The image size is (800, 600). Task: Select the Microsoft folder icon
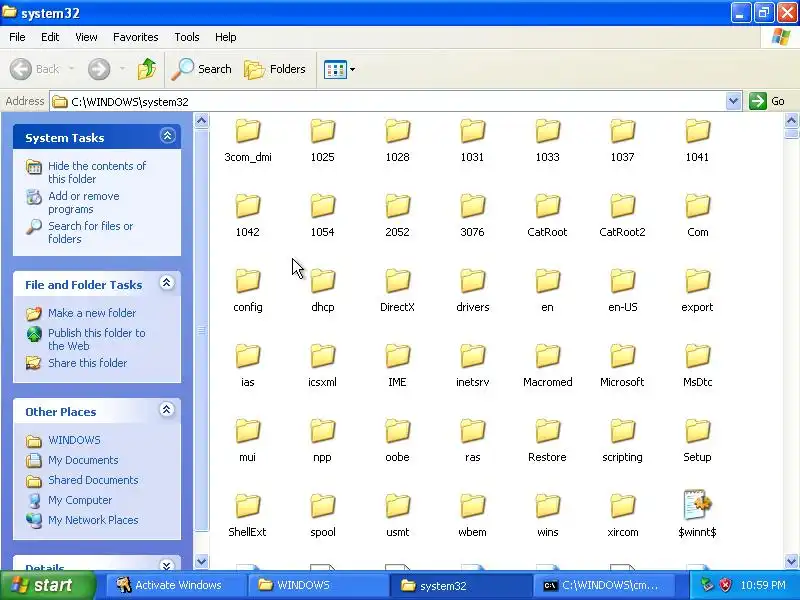[622, 357]
